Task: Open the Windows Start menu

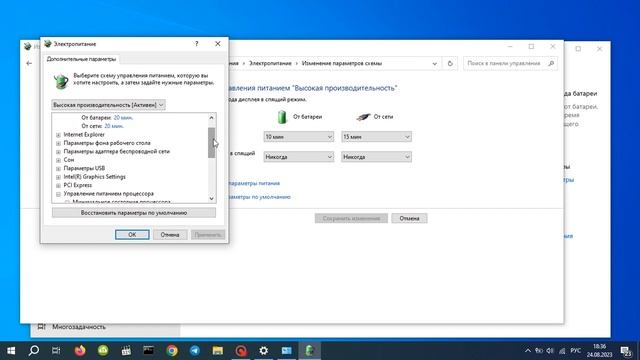Action: tap(11, 351)
